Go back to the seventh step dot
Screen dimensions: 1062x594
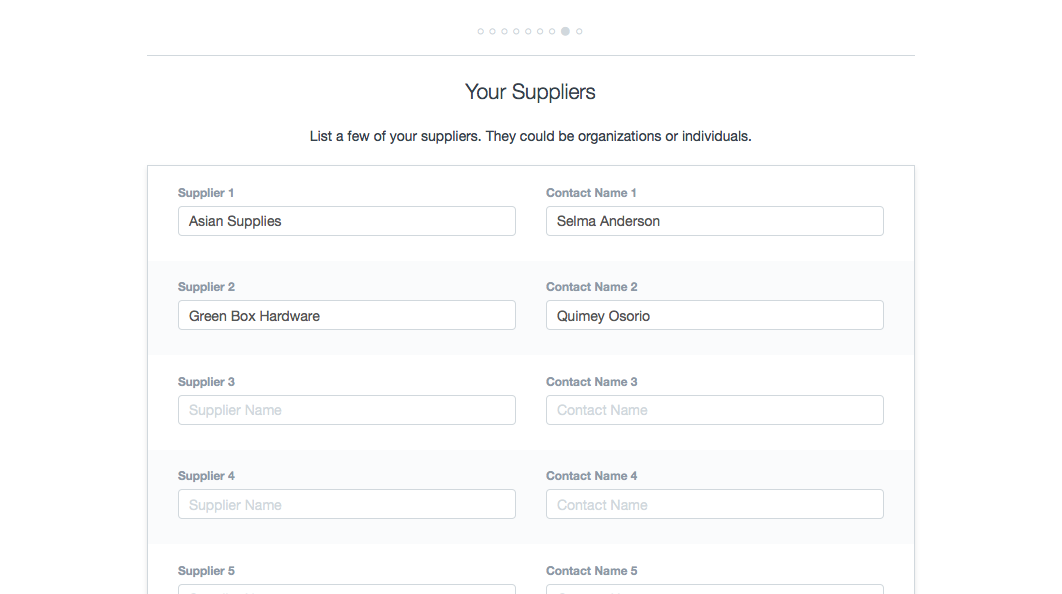tap(553, 32)
